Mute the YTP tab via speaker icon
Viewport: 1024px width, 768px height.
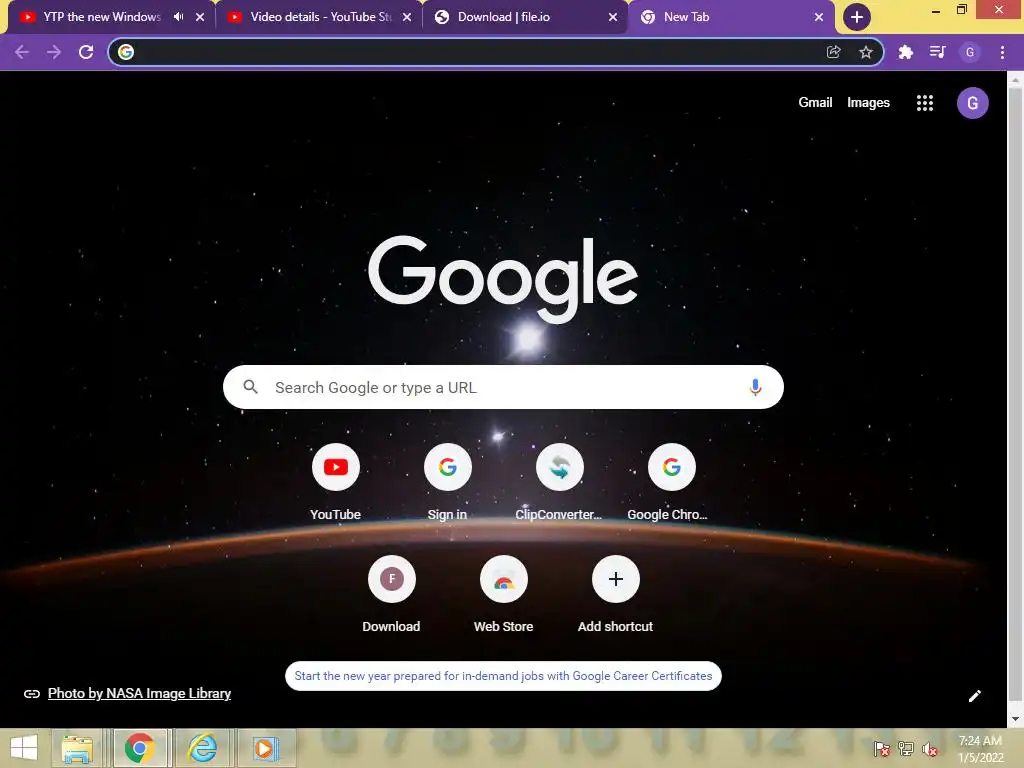(x=178, y=17)
